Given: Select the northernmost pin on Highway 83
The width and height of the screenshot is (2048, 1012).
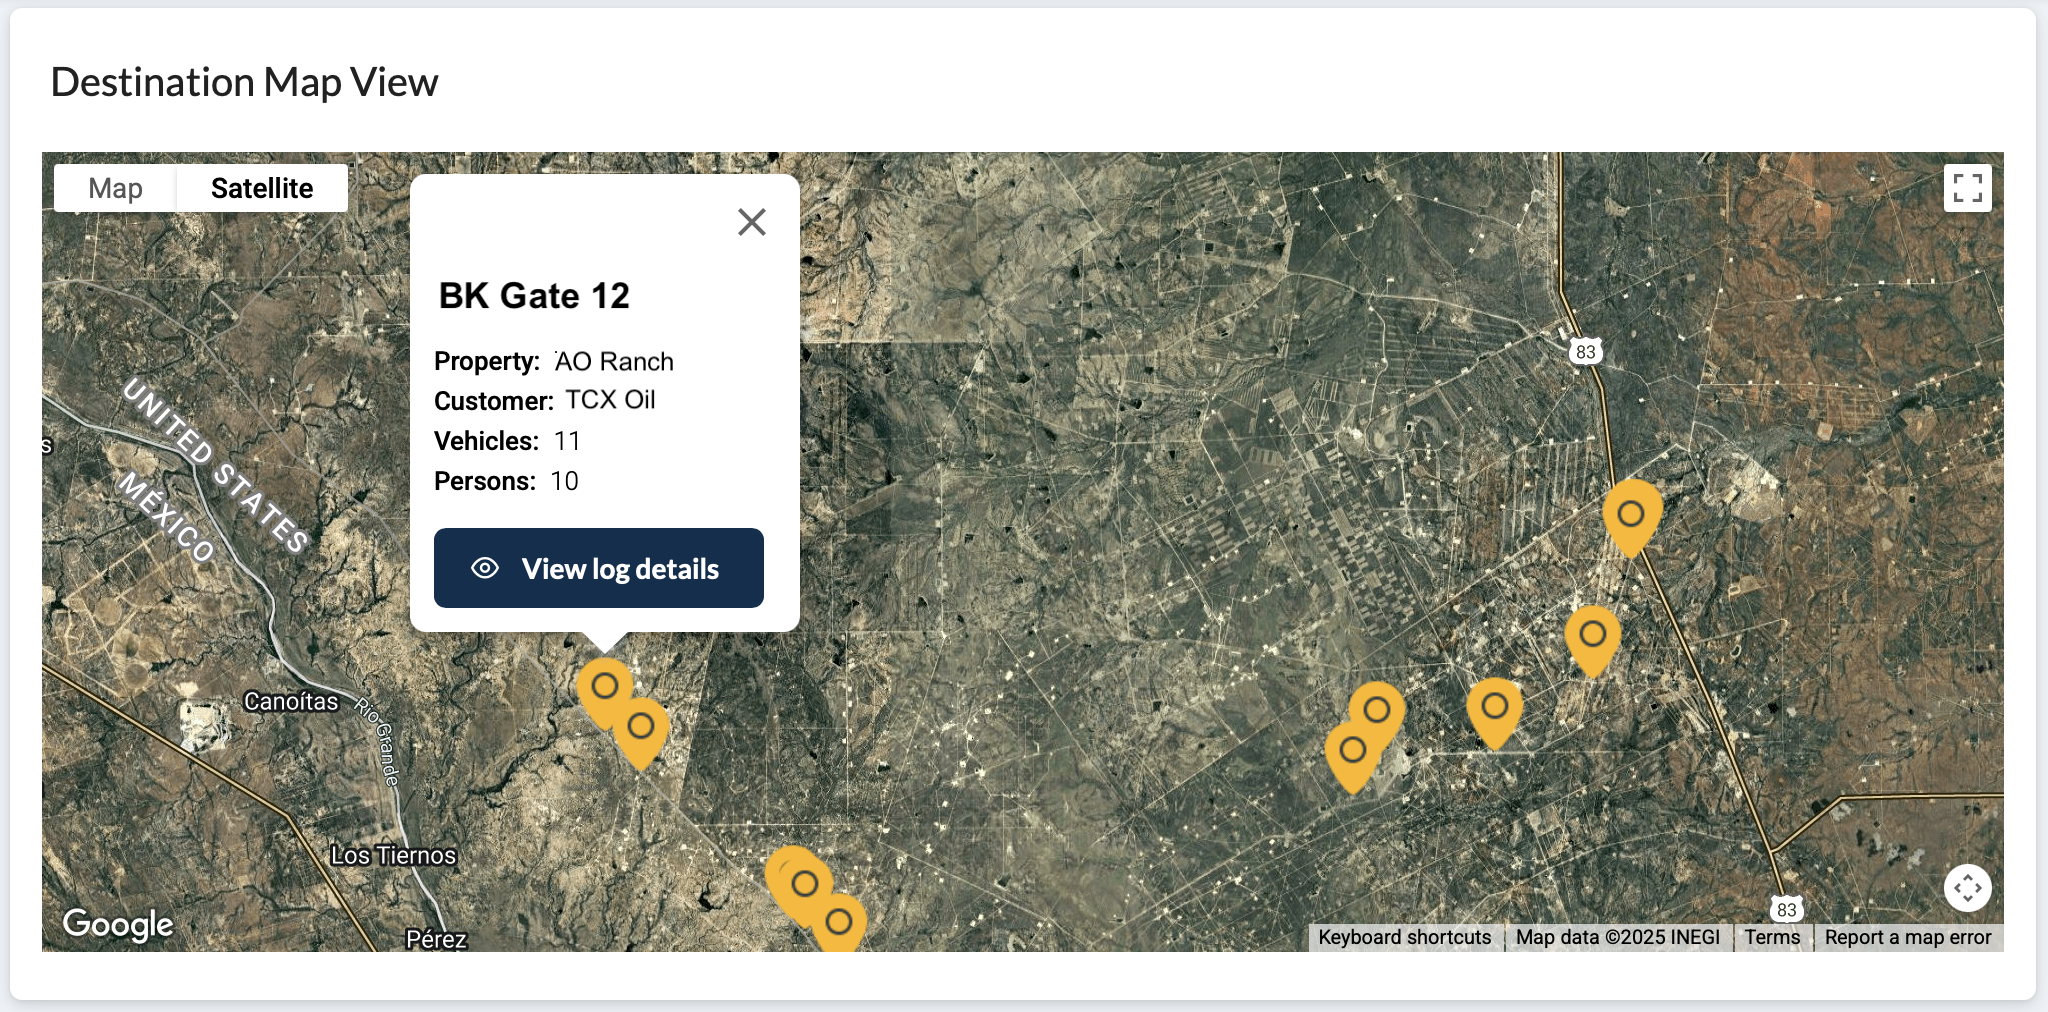Looking at the screenshot, I should [x=1631, y=515].
